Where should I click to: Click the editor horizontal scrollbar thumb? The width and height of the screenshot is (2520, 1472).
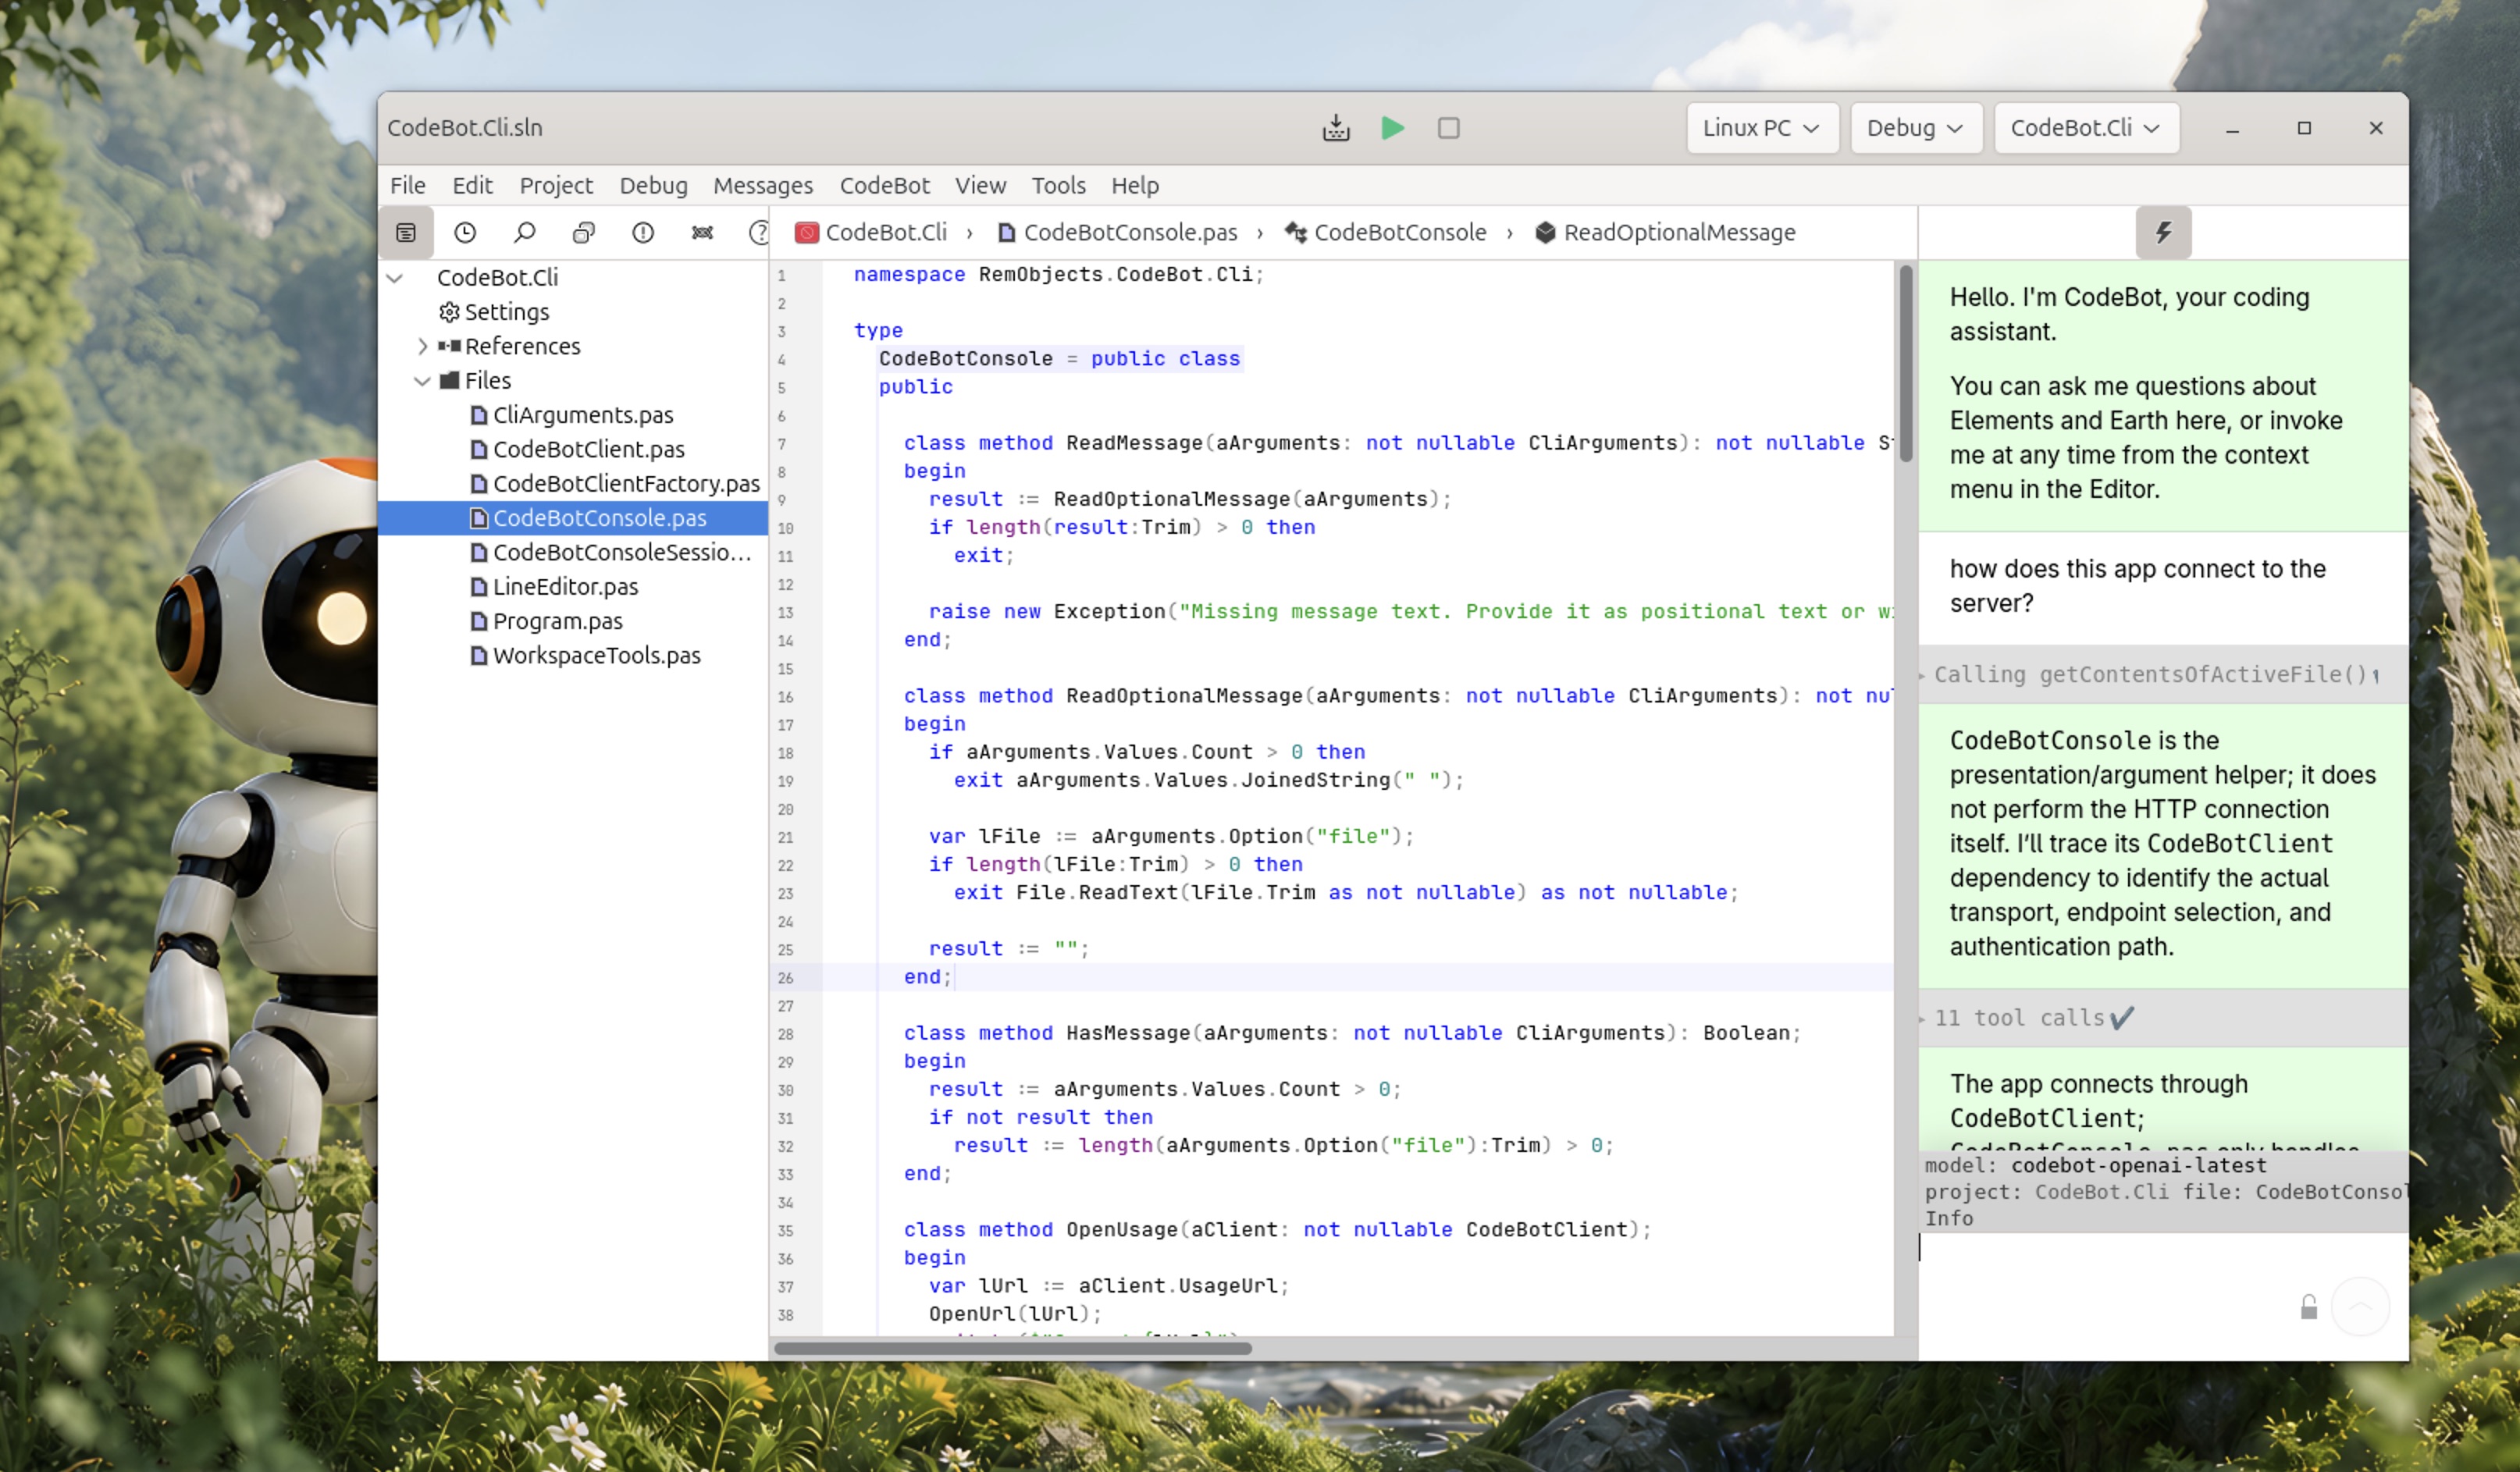pos(1012,1348)
